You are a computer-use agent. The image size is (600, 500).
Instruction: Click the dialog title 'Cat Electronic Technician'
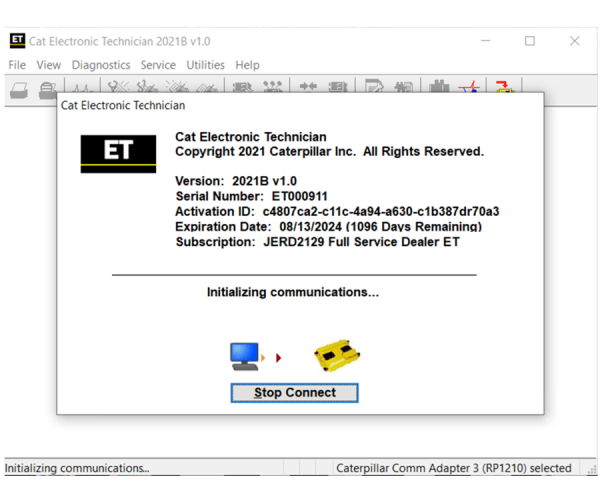(123, 105)
